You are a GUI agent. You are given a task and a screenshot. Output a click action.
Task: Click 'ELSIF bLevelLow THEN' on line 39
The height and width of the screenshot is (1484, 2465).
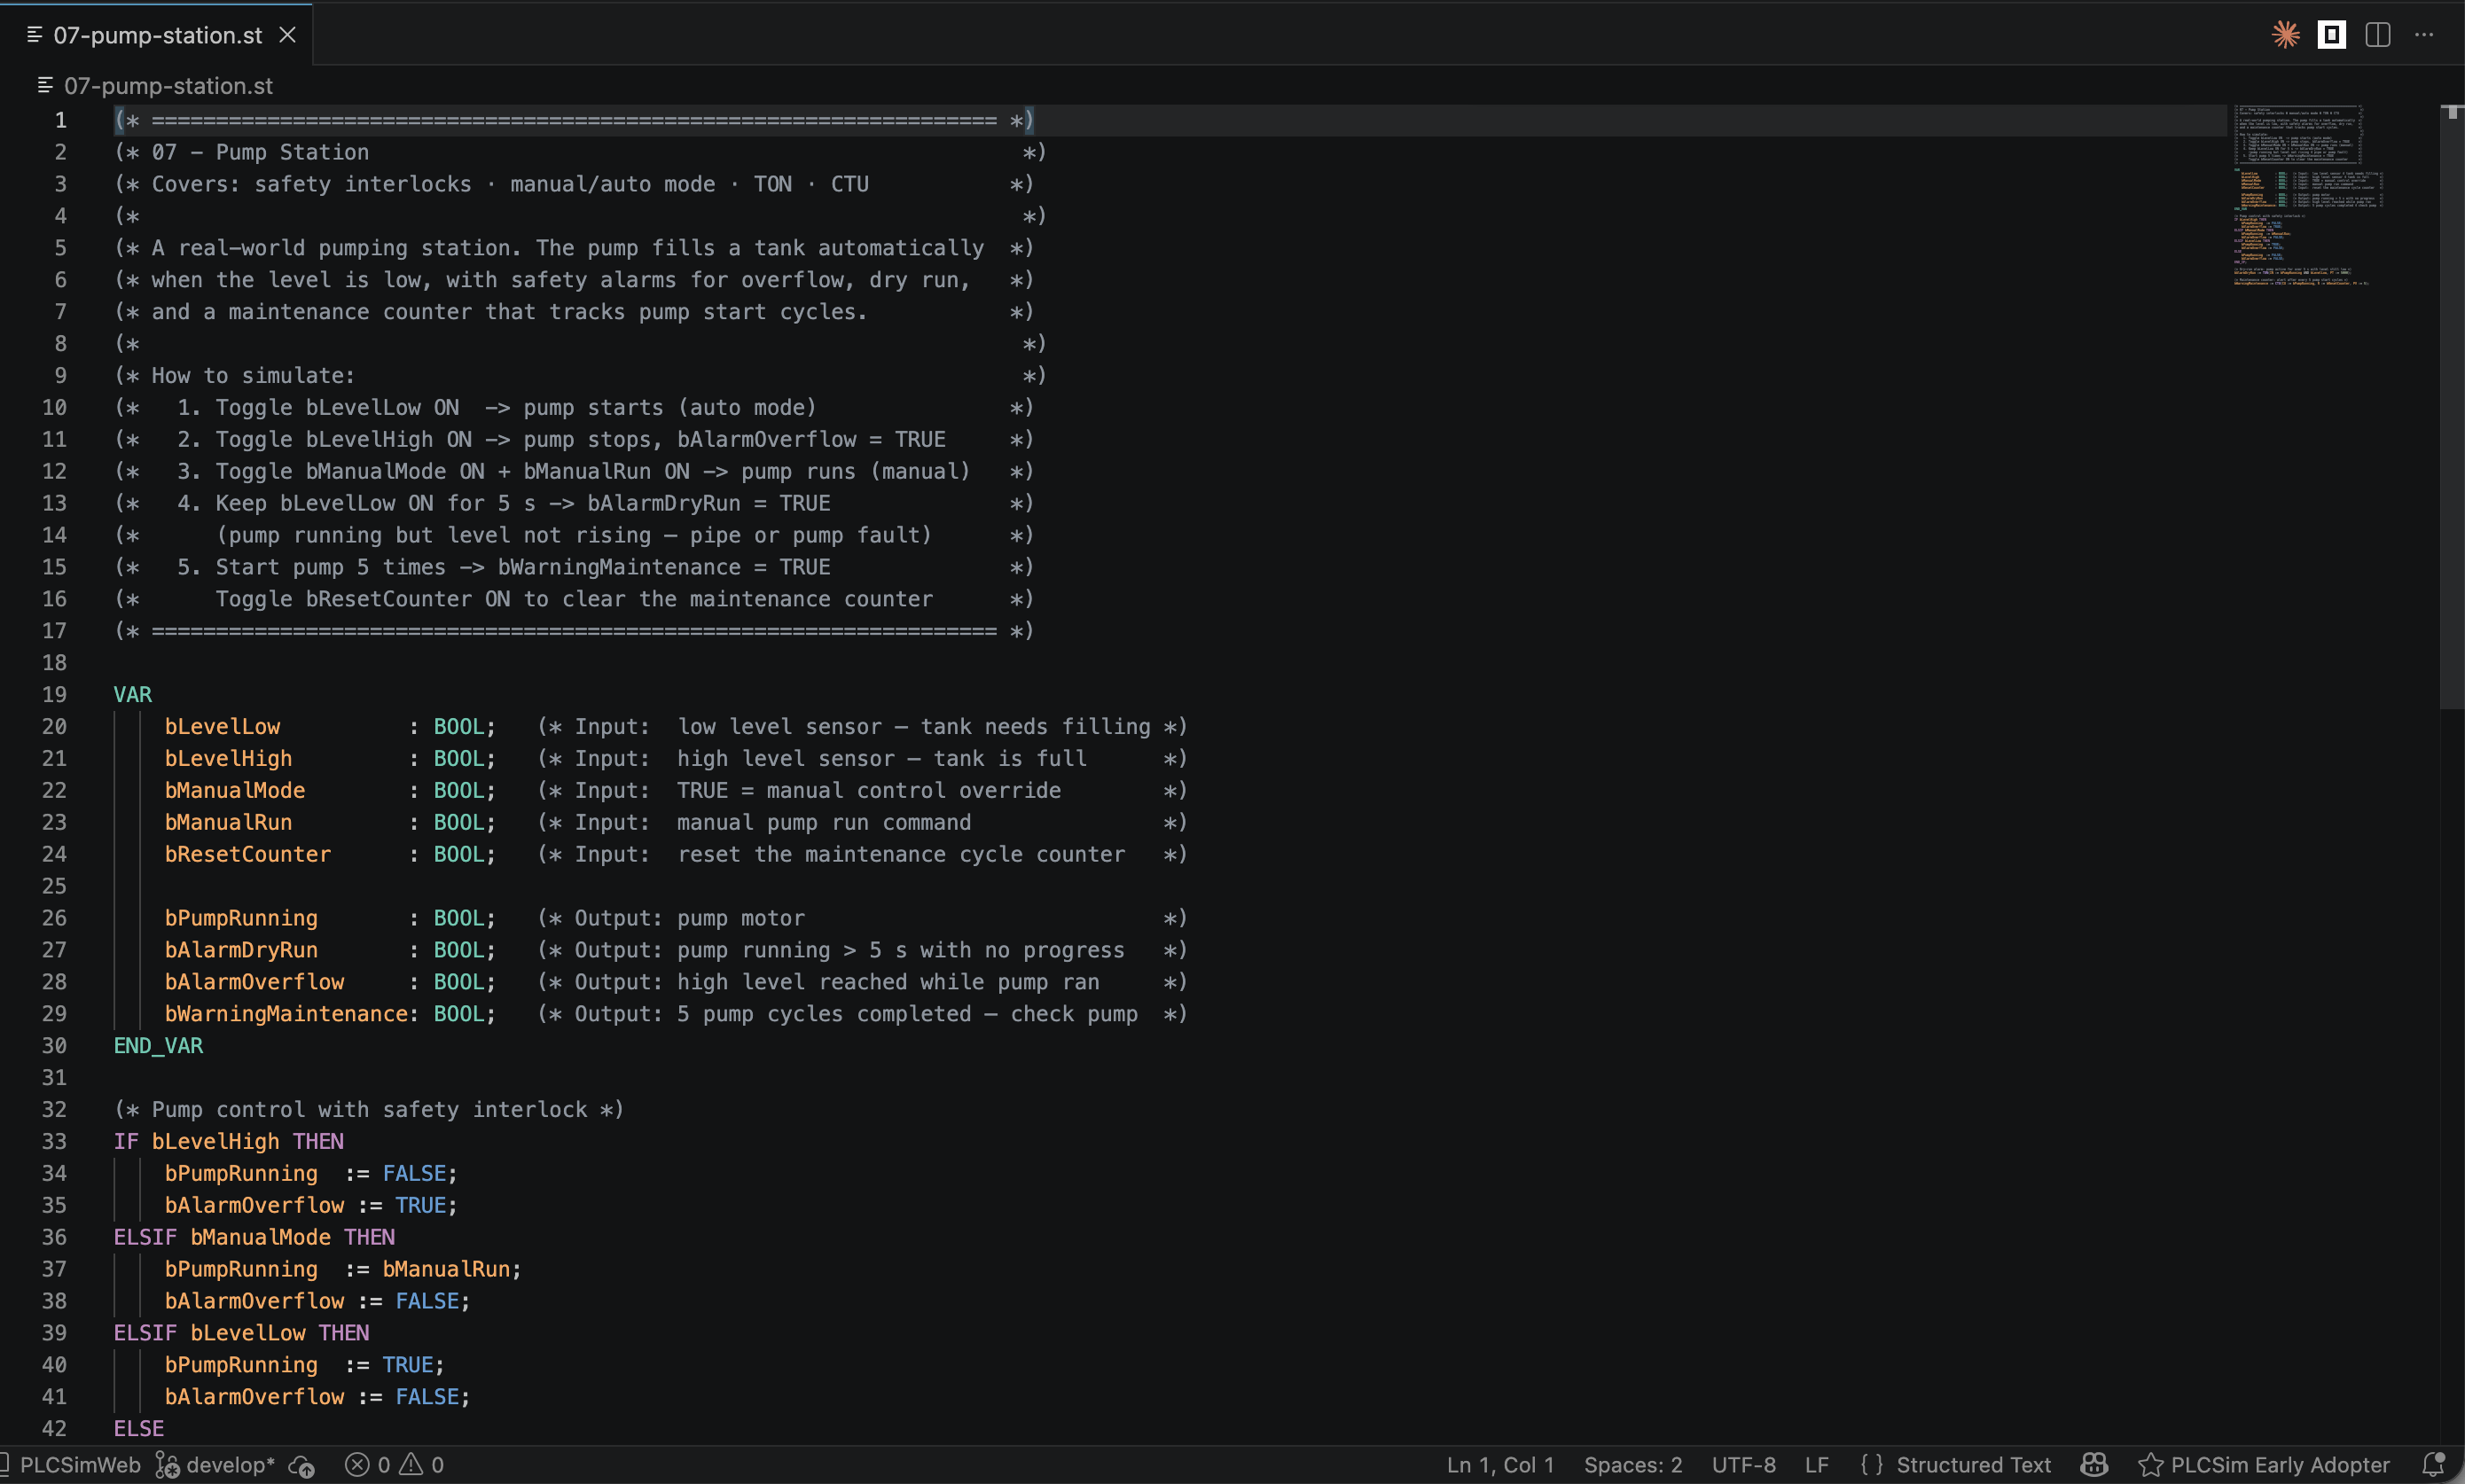[x=241, y=1333]
